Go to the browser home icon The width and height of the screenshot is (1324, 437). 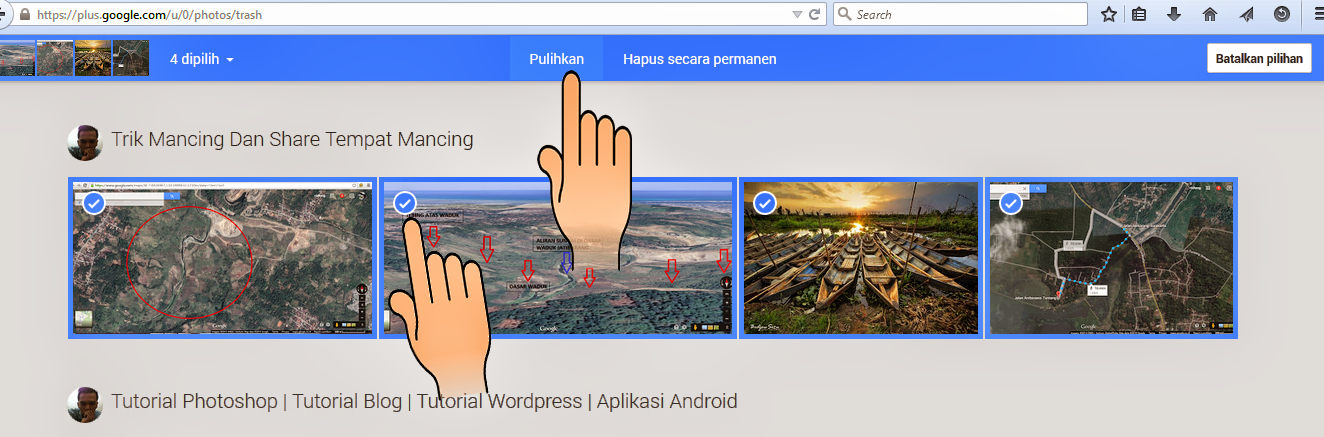click(x=1210, y=15)
